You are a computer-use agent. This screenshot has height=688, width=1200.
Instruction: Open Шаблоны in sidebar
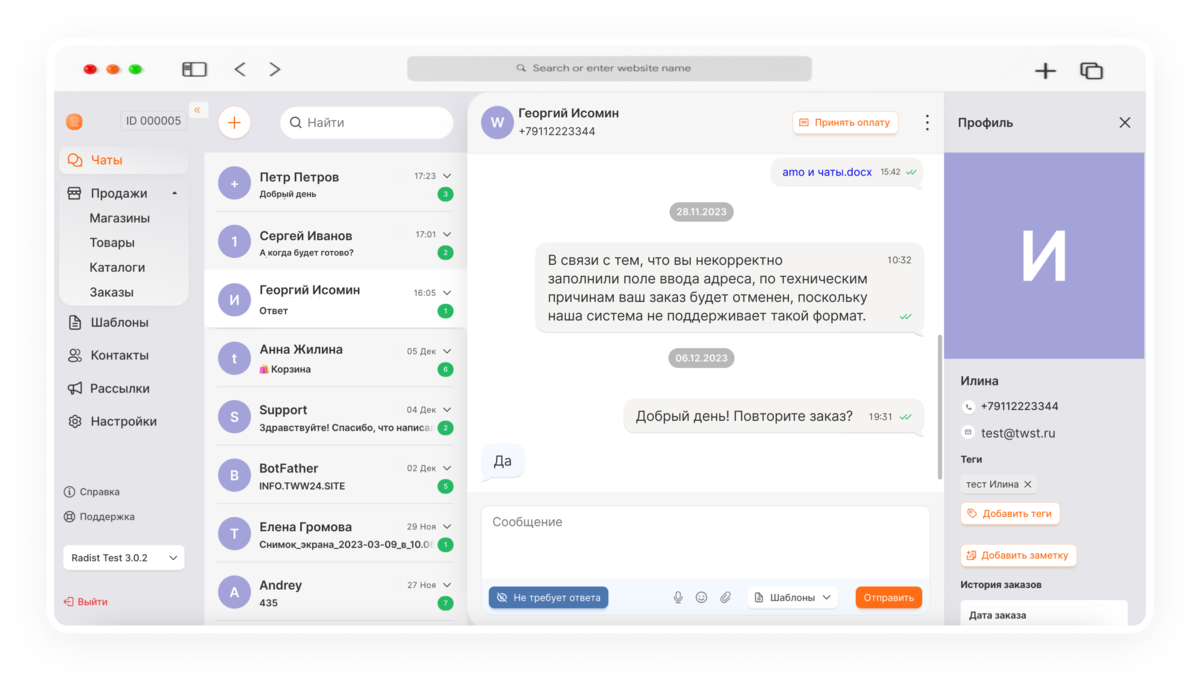(x=108, y=323)
